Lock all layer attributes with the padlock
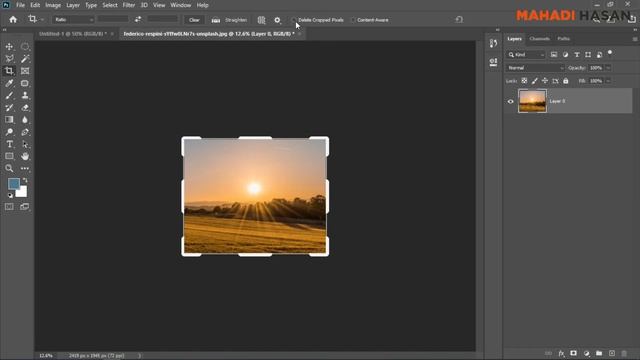The width and height of the screenshot is (640, 360). (x=566, y=81)
